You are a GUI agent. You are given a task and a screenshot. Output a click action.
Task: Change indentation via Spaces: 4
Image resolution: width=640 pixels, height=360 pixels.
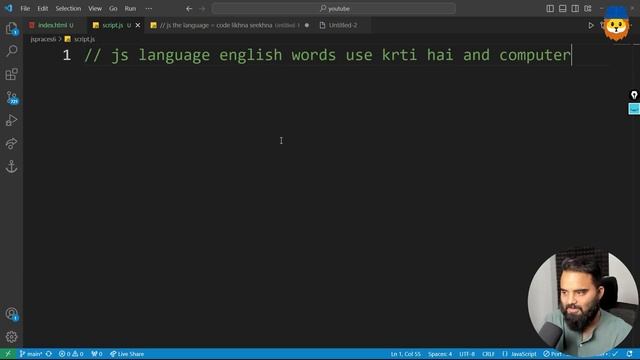(440, 354)
